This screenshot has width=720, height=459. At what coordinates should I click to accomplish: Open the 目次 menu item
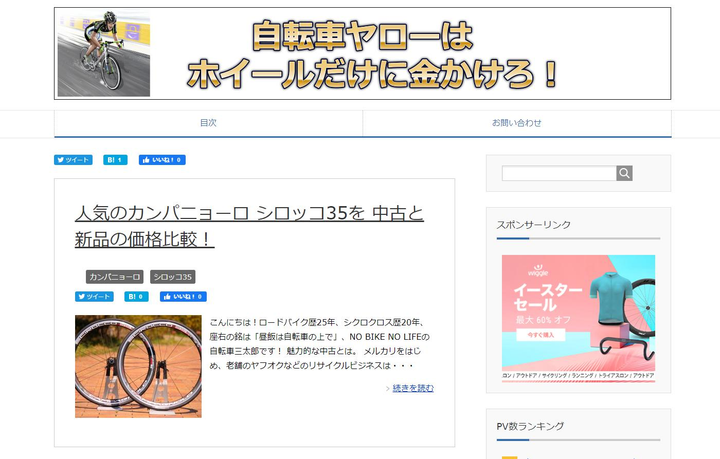point(208,123)
